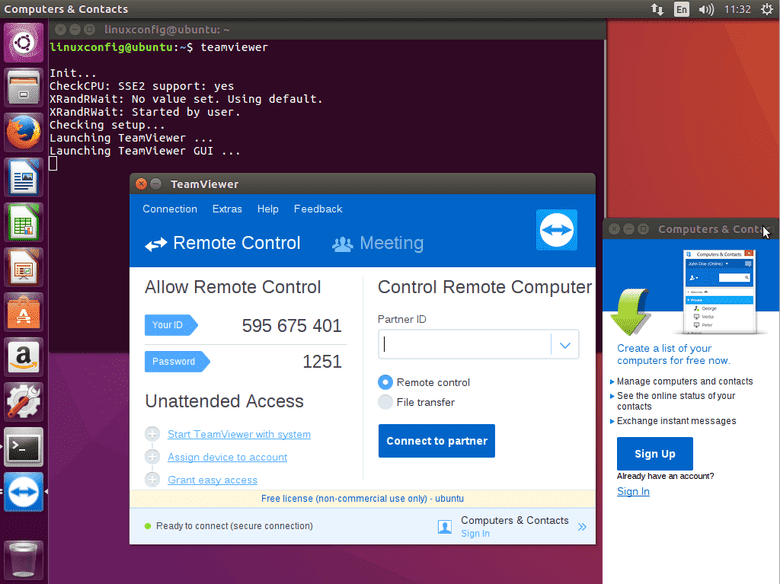
Task: Open the Trash in launcher
Action: [x=23, y=561]
